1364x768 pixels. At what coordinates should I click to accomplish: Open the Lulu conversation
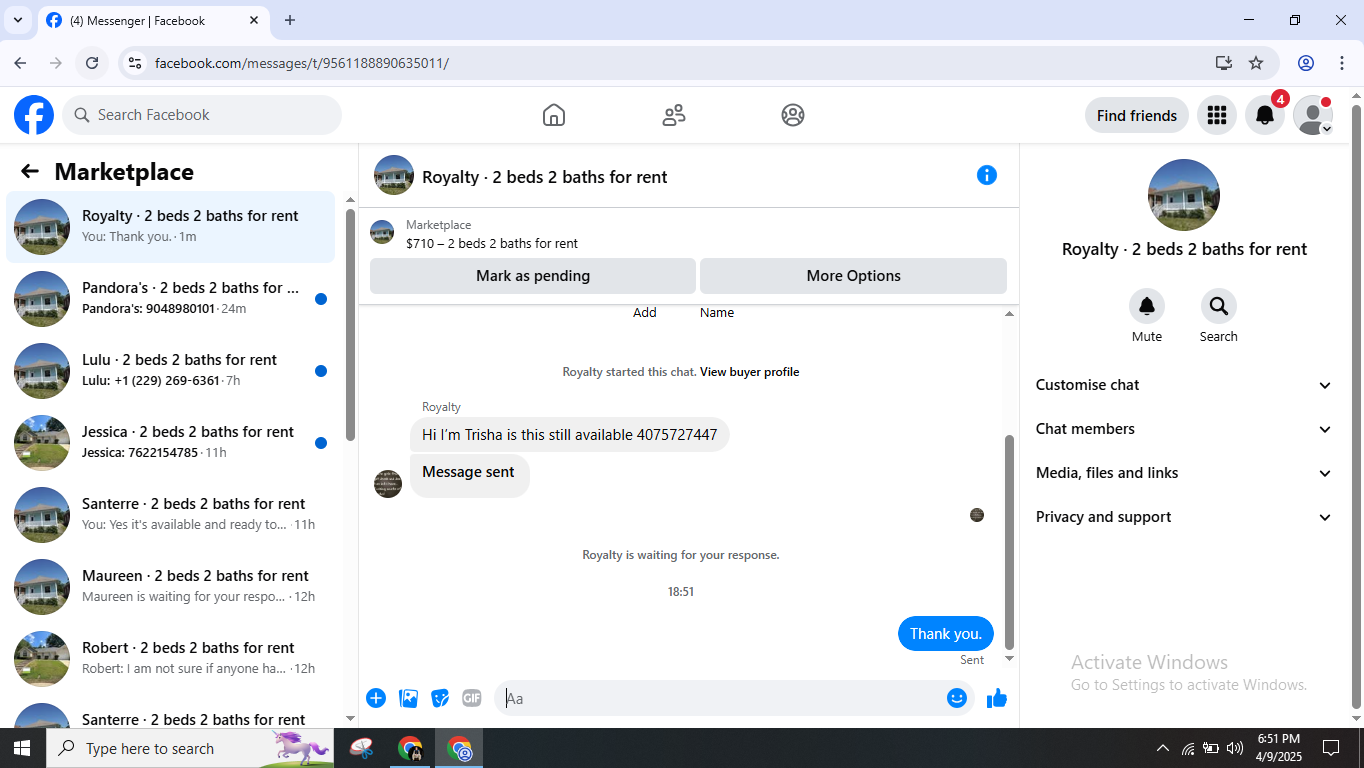coord(171,371)
